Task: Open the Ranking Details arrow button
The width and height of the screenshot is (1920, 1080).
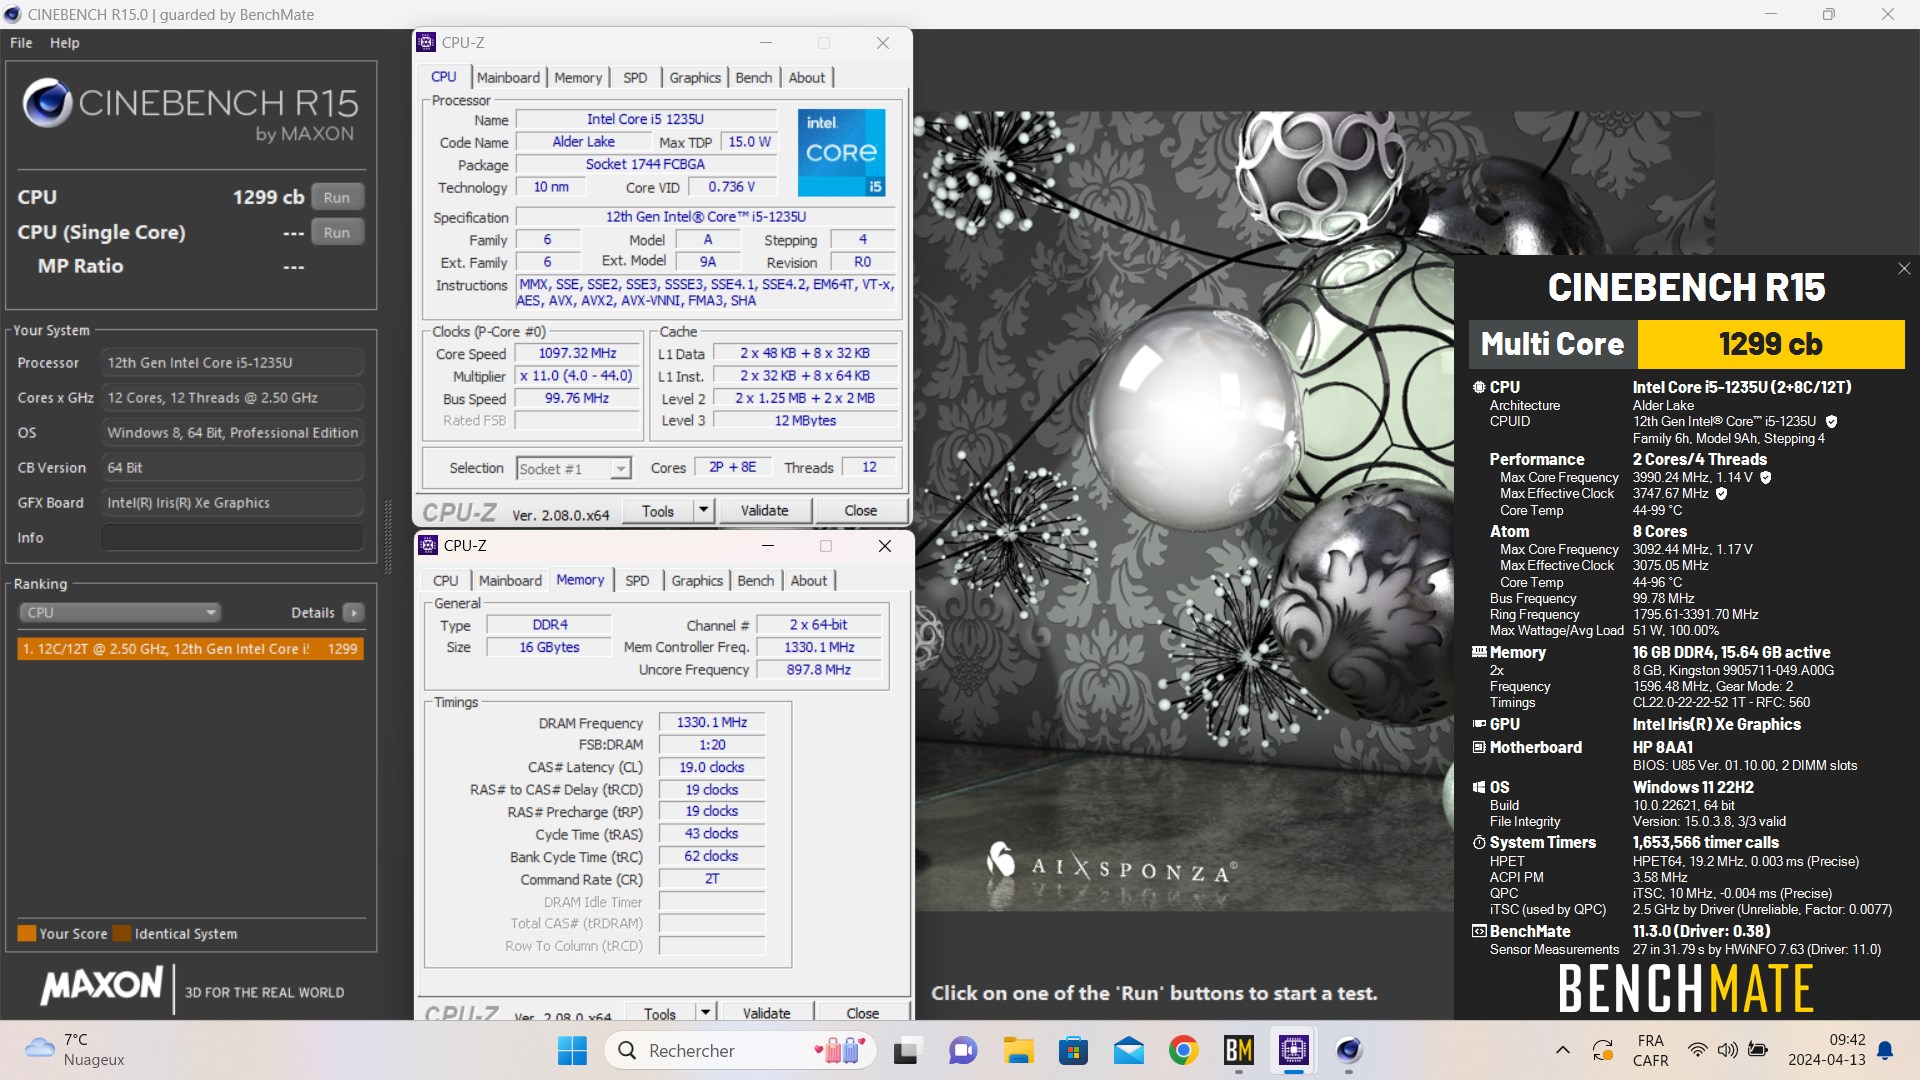Action: click(x=353, y=612)
